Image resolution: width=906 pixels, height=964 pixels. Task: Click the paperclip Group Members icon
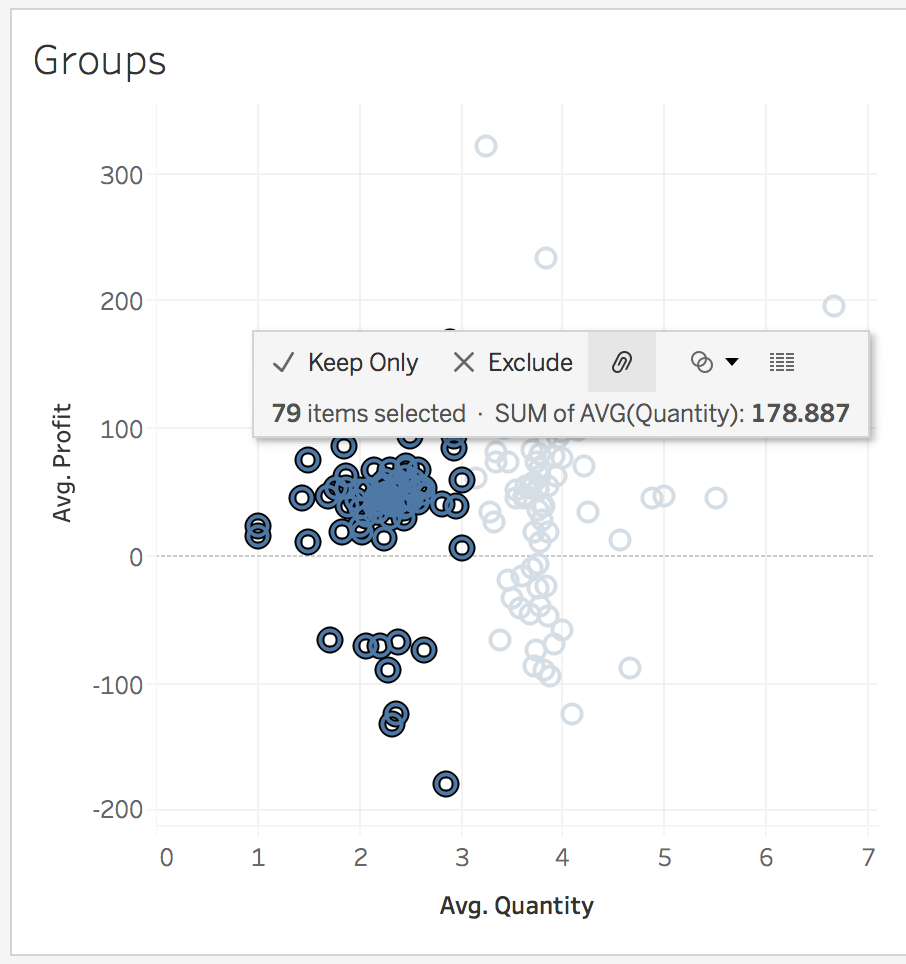pos(621,362)
